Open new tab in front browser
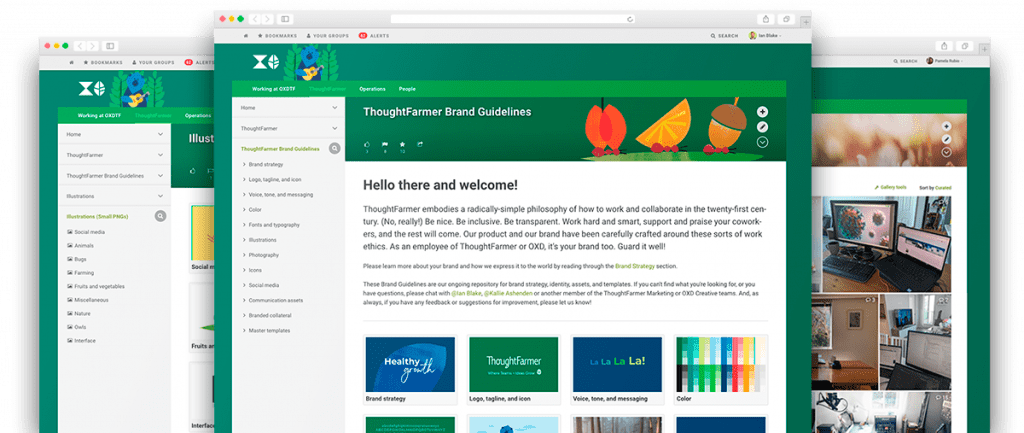This screenshot has width=1024, height=433. coord(806,21)
